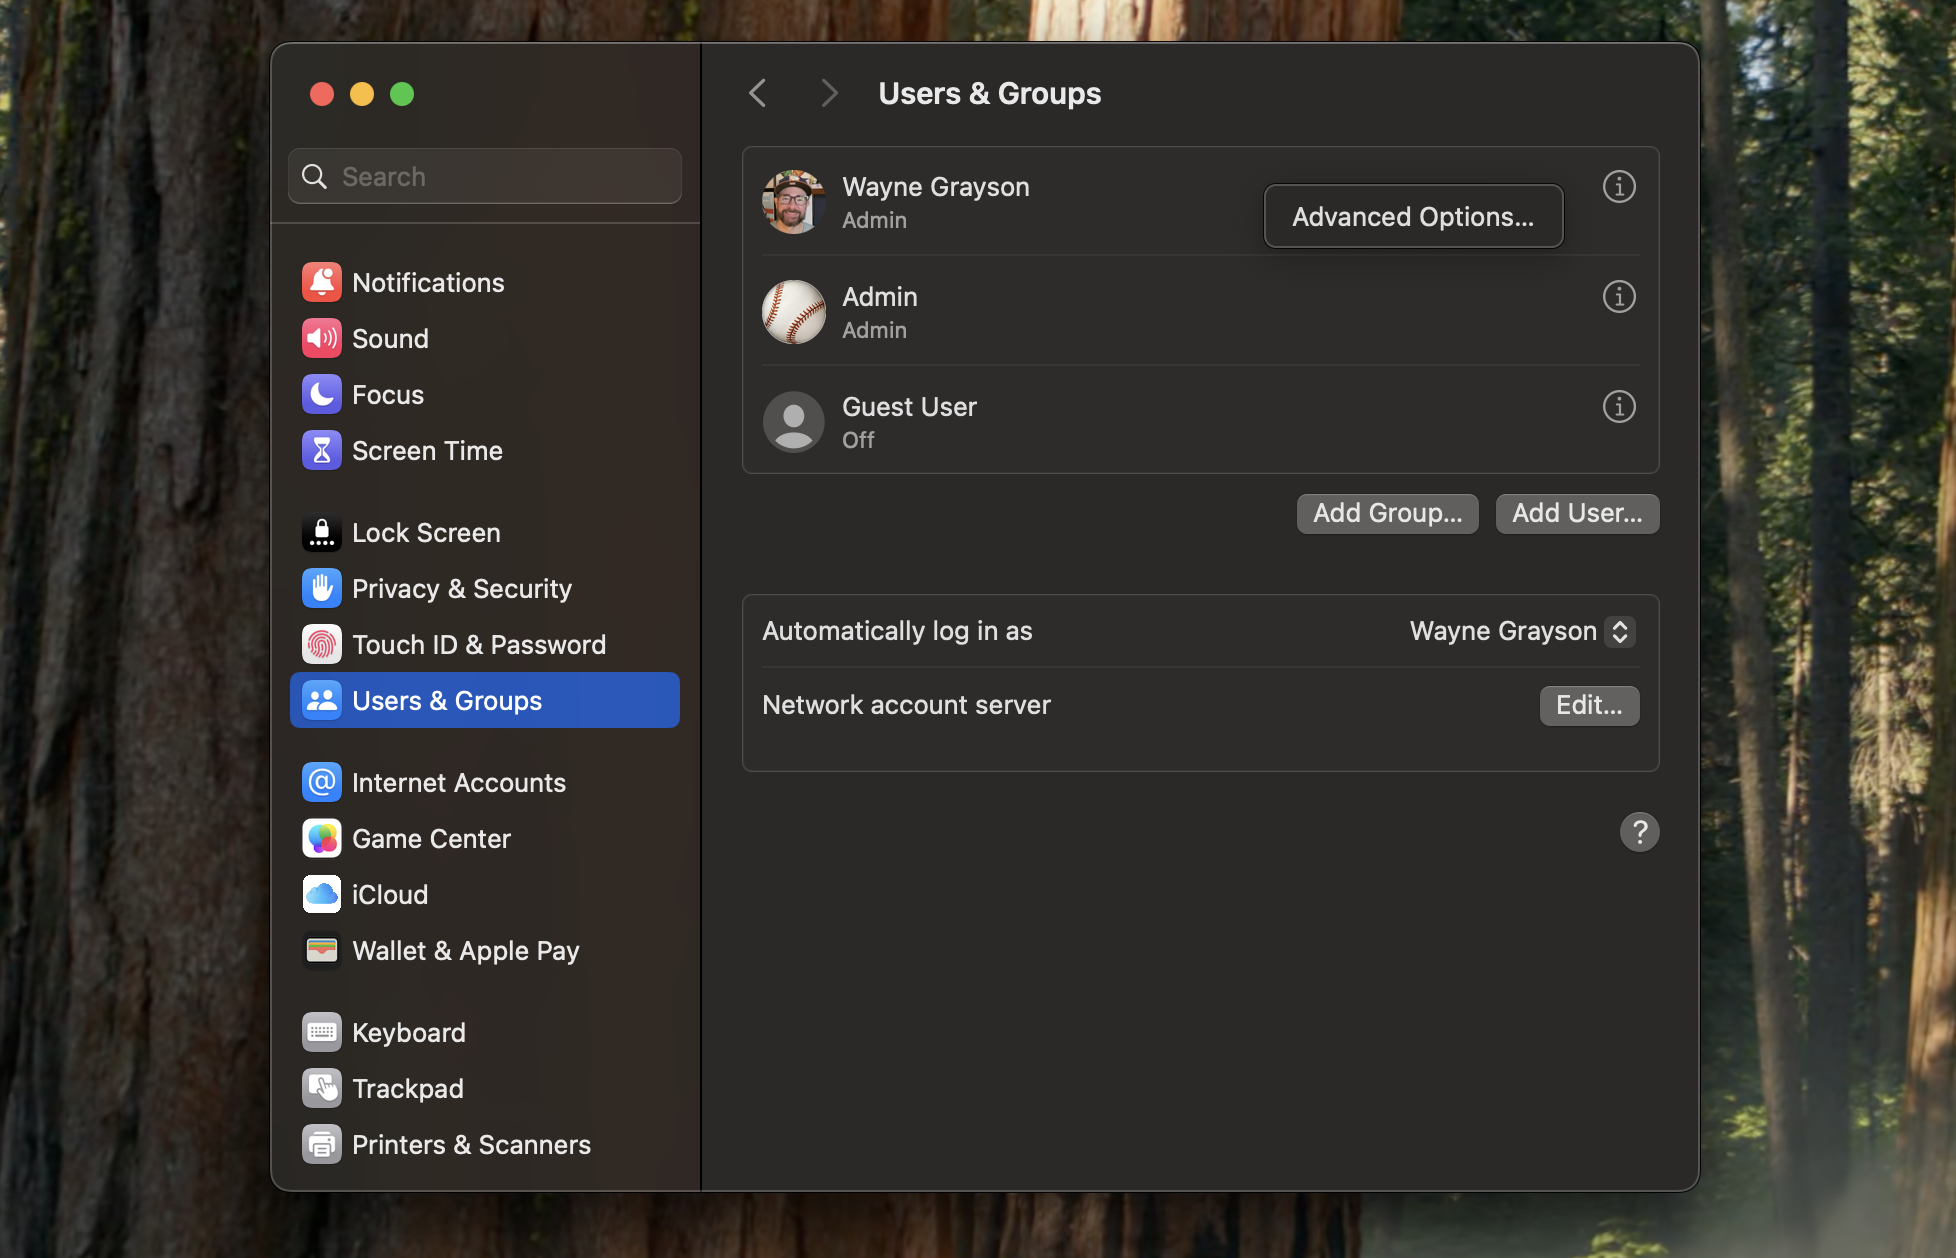Image resolution: width=1956 pixels, height=1258 pixels.
Task: Click the forward navigation arrow
Action: 829,92
